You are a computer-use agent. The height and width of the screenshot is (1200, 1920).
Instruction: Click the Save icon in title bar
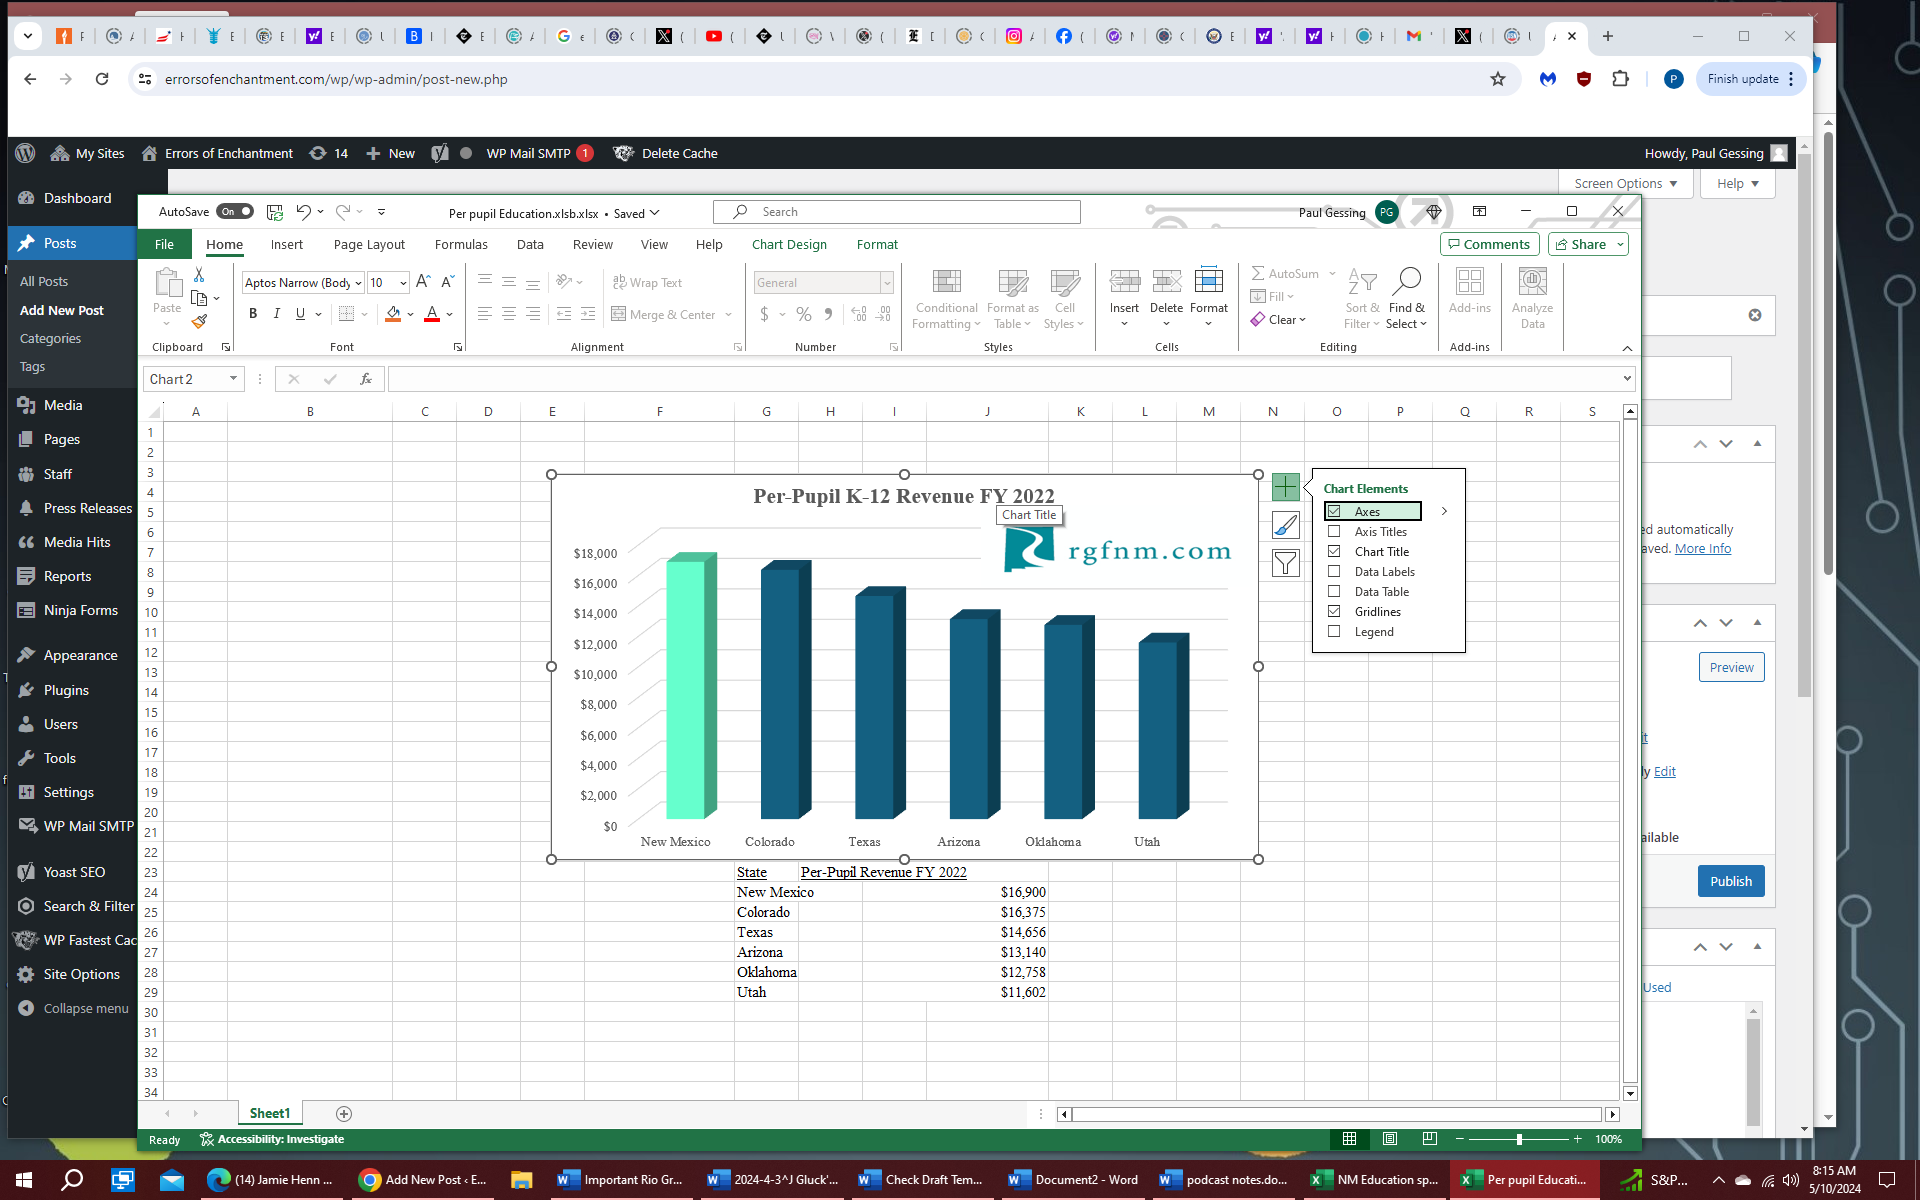coord(274,212)
